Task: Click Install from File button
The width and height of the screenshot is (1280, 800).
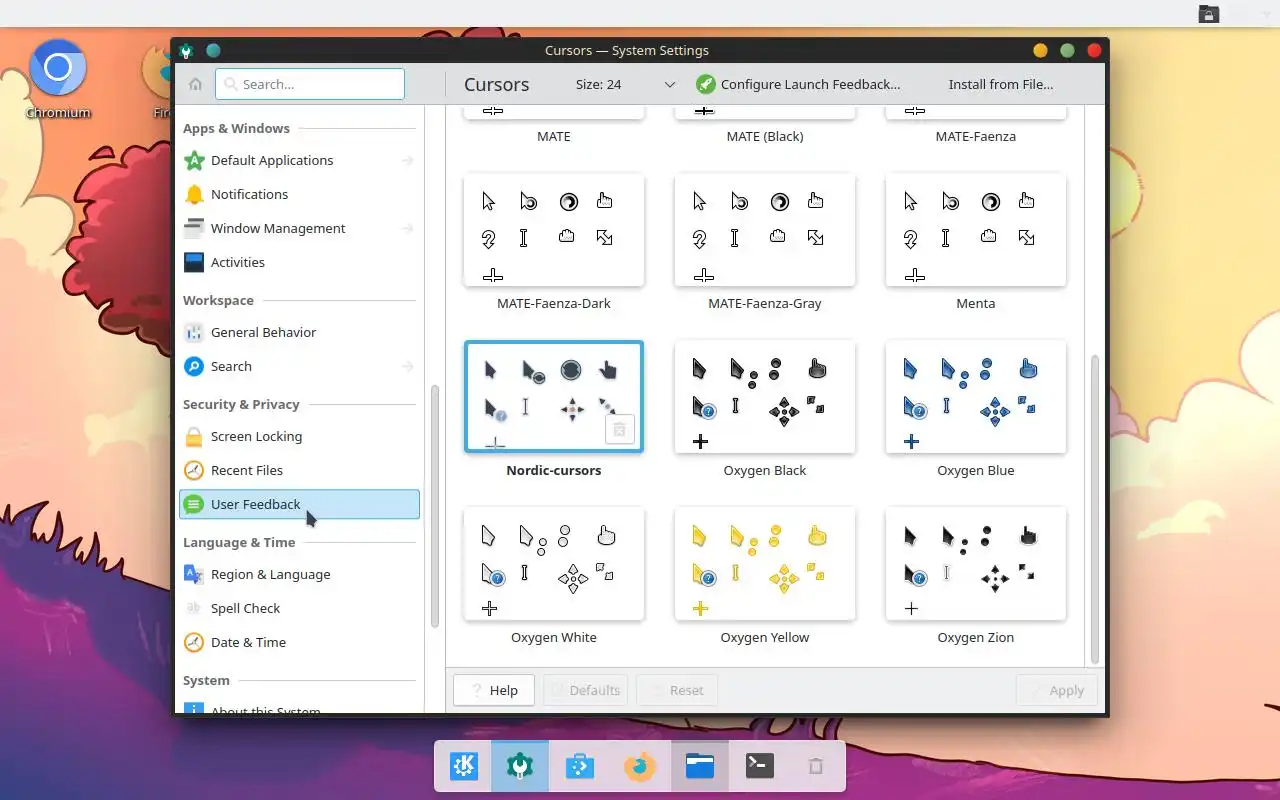Action: click(x=1001, y=84)
